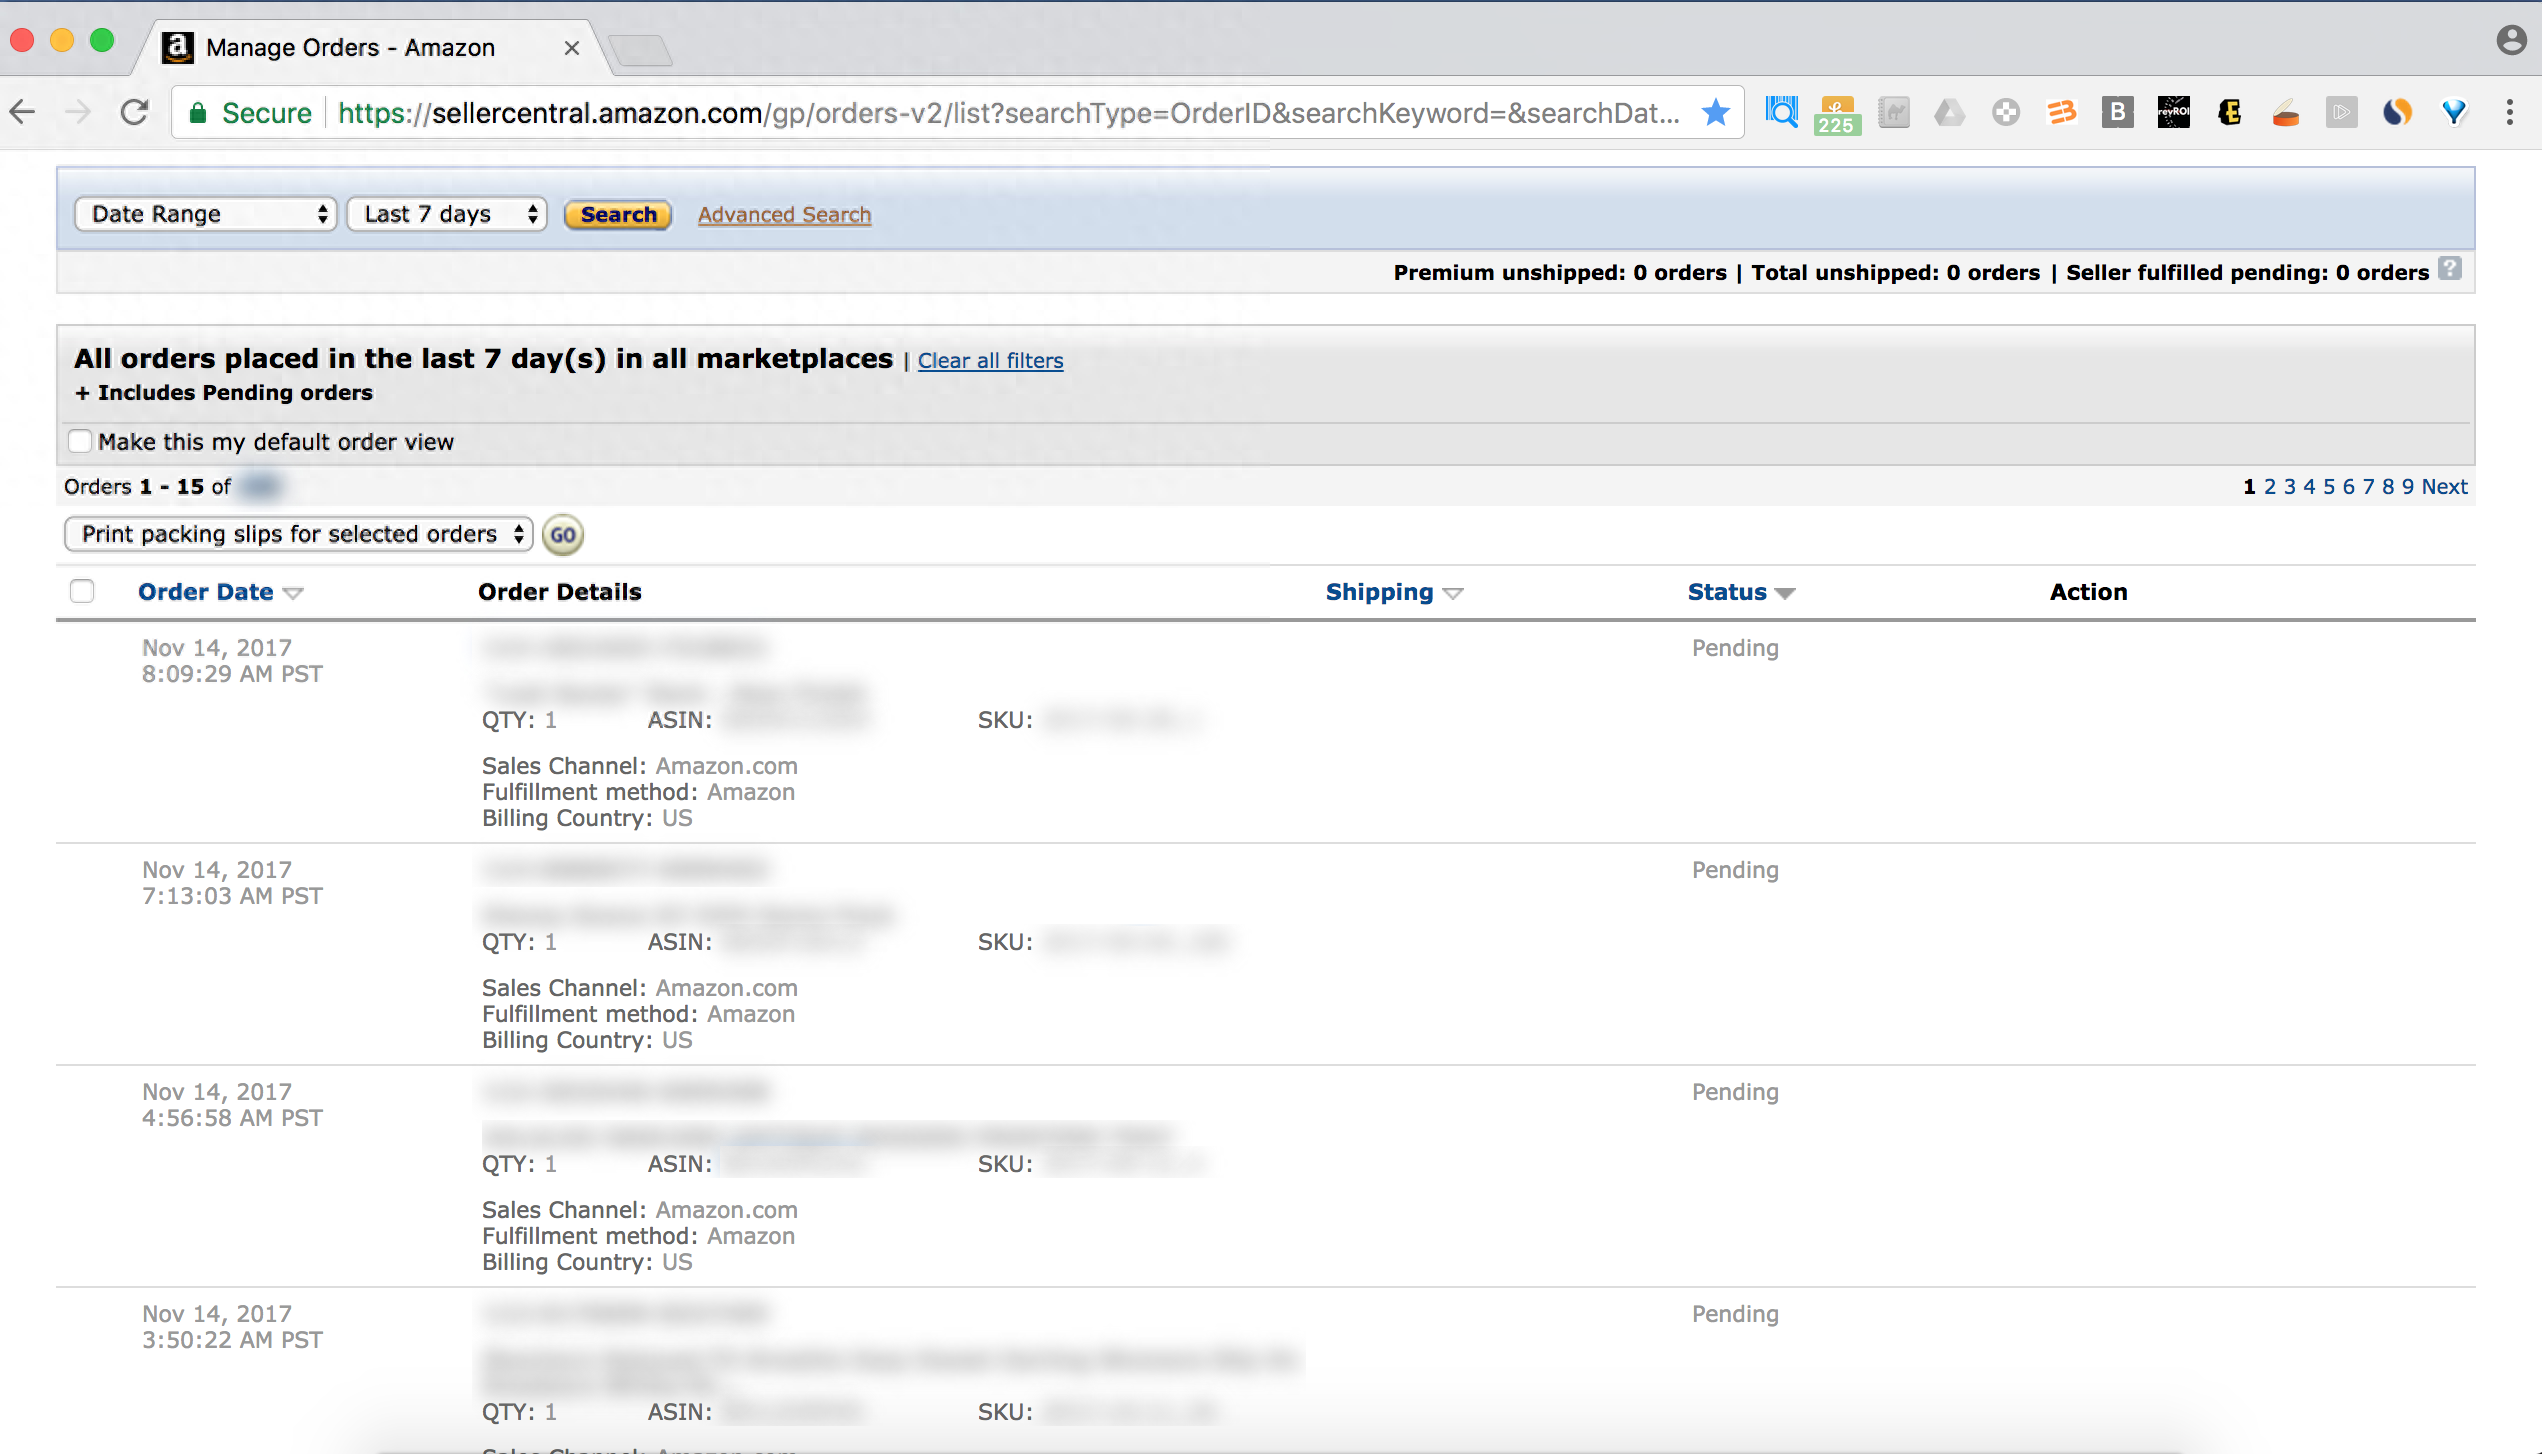Click Clear all filters link

[x=991, y=360]
